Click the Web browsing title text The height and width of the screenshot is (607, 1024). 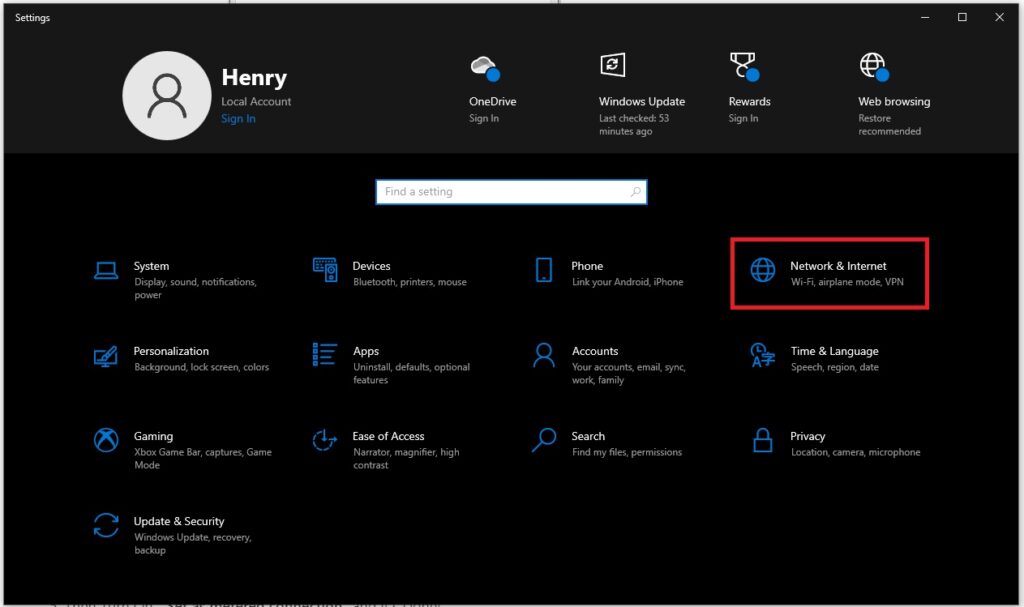pos(894,101)
